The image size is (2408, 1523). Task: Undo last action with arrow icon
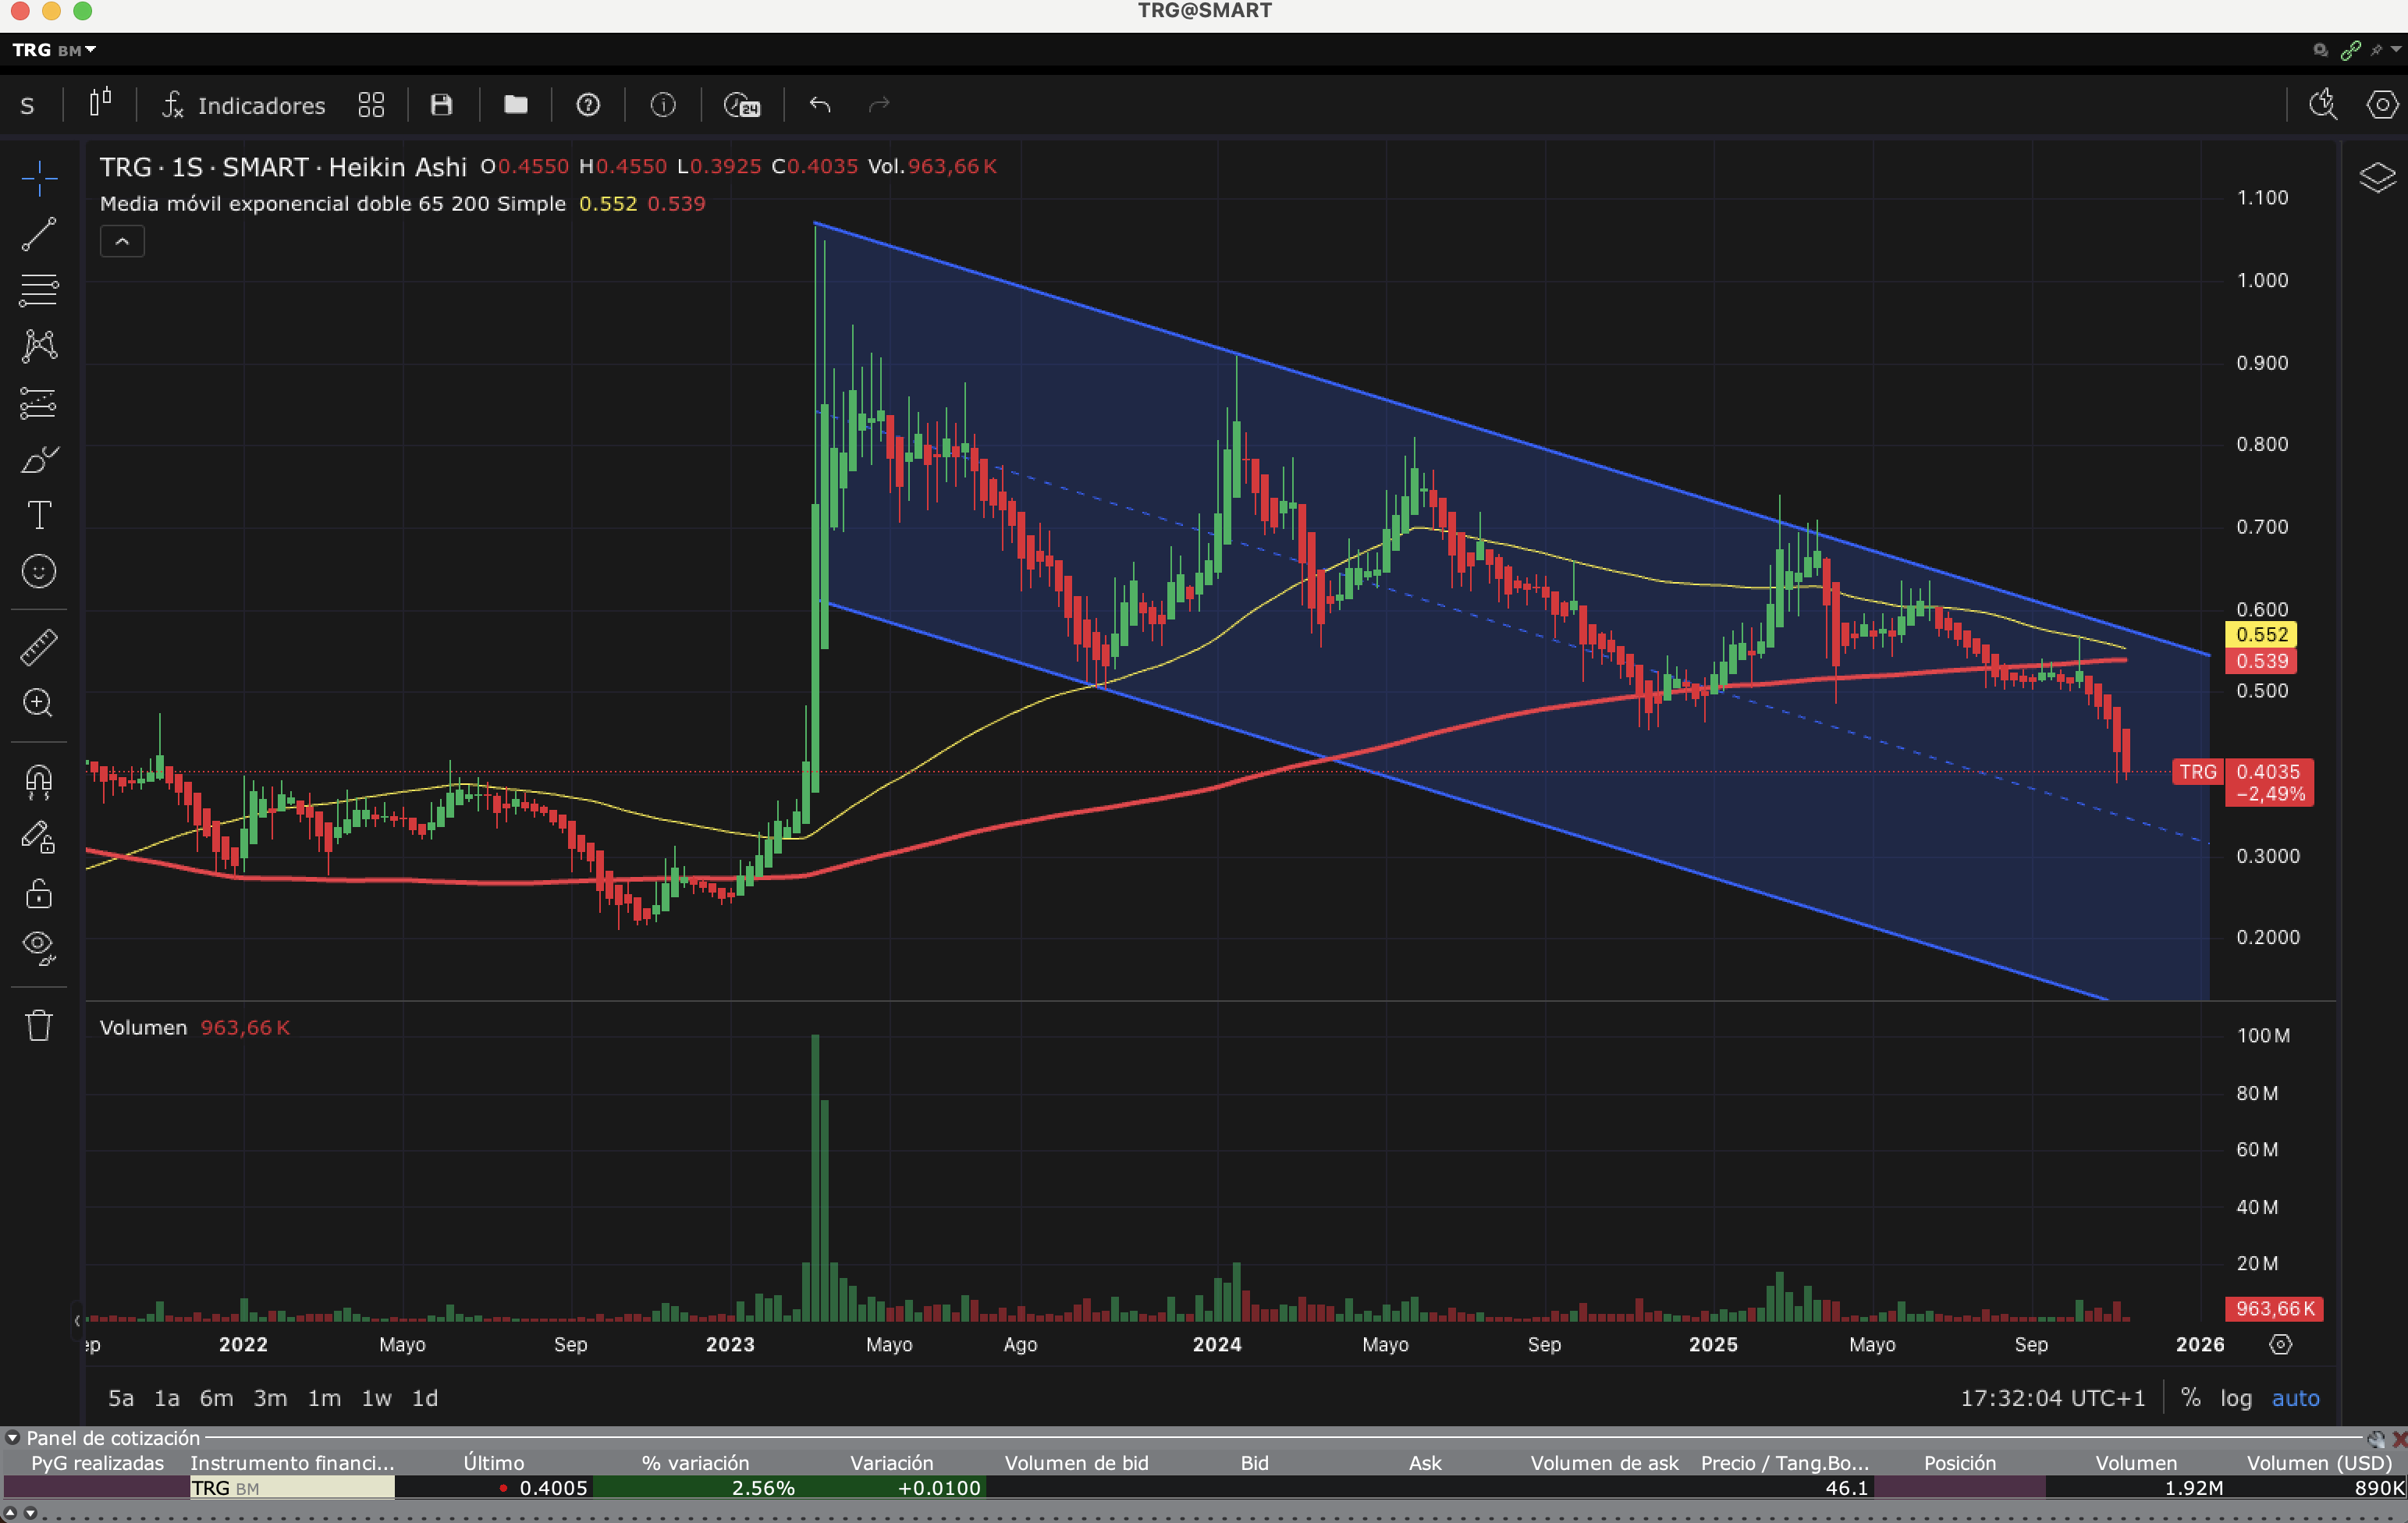(x=820, y=104)
